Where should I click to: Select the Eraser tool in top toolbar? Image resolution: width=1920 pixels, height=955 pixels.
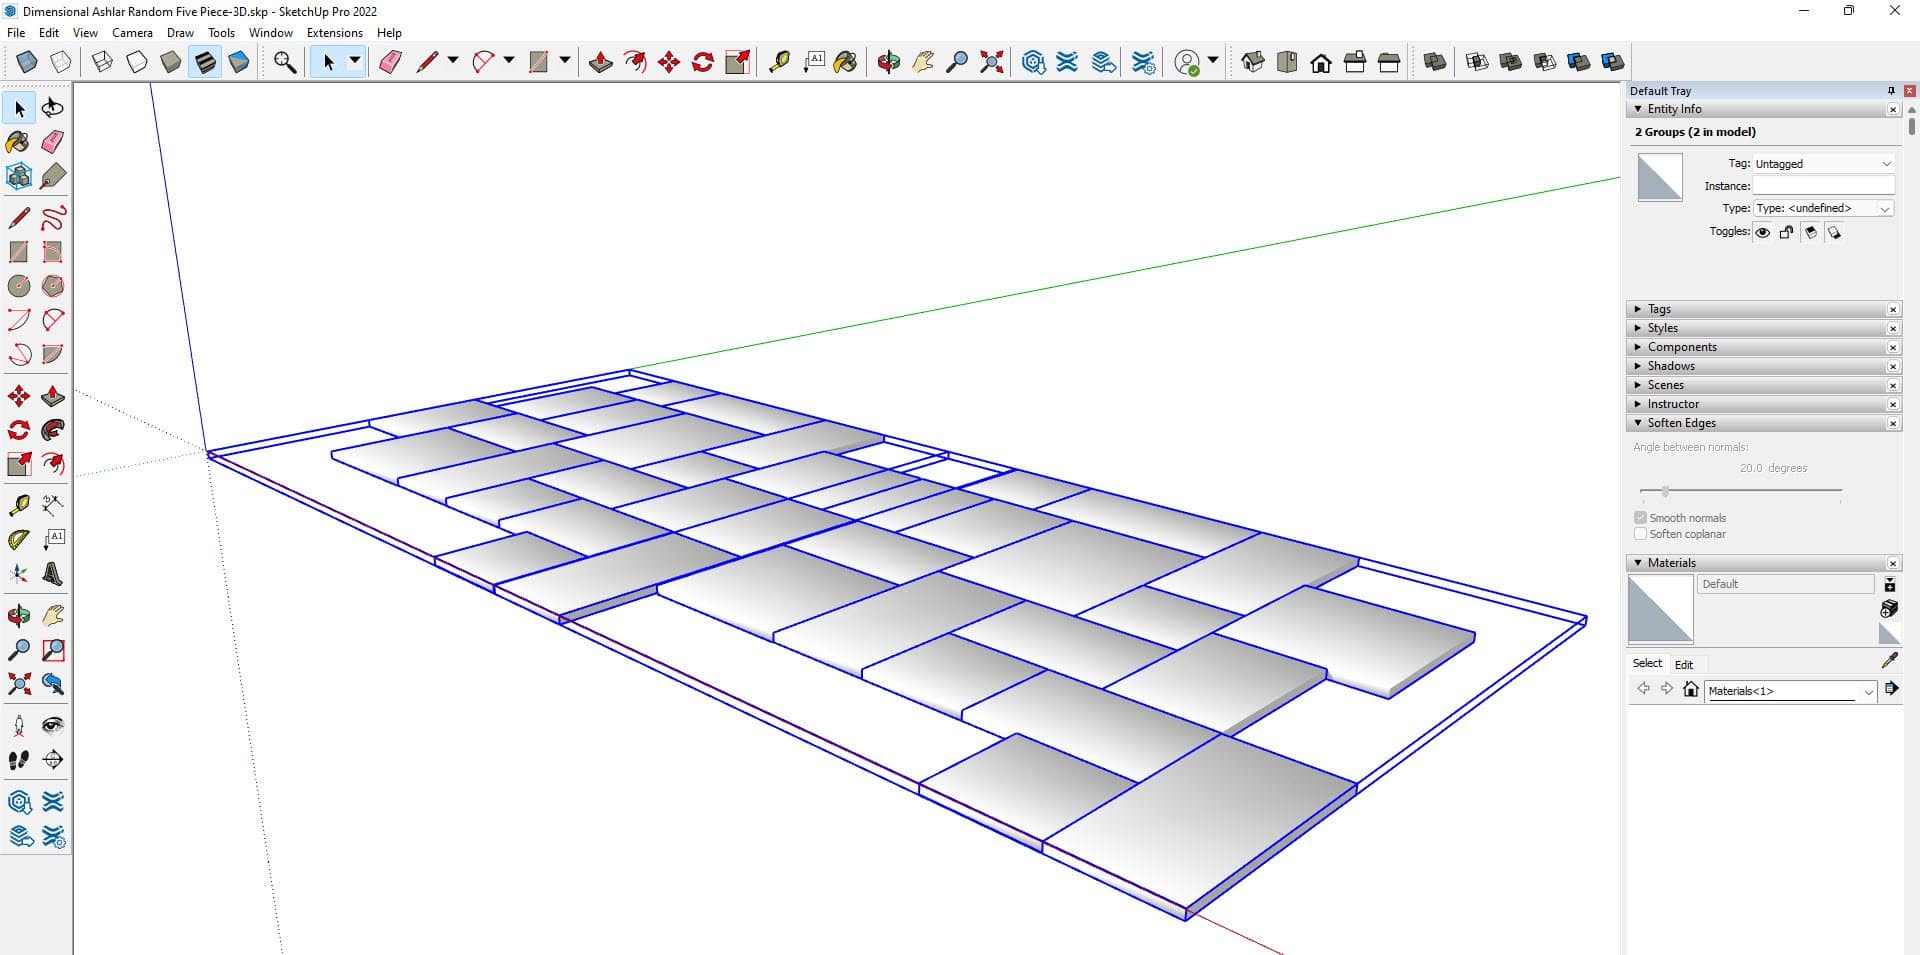coord(390,62)
